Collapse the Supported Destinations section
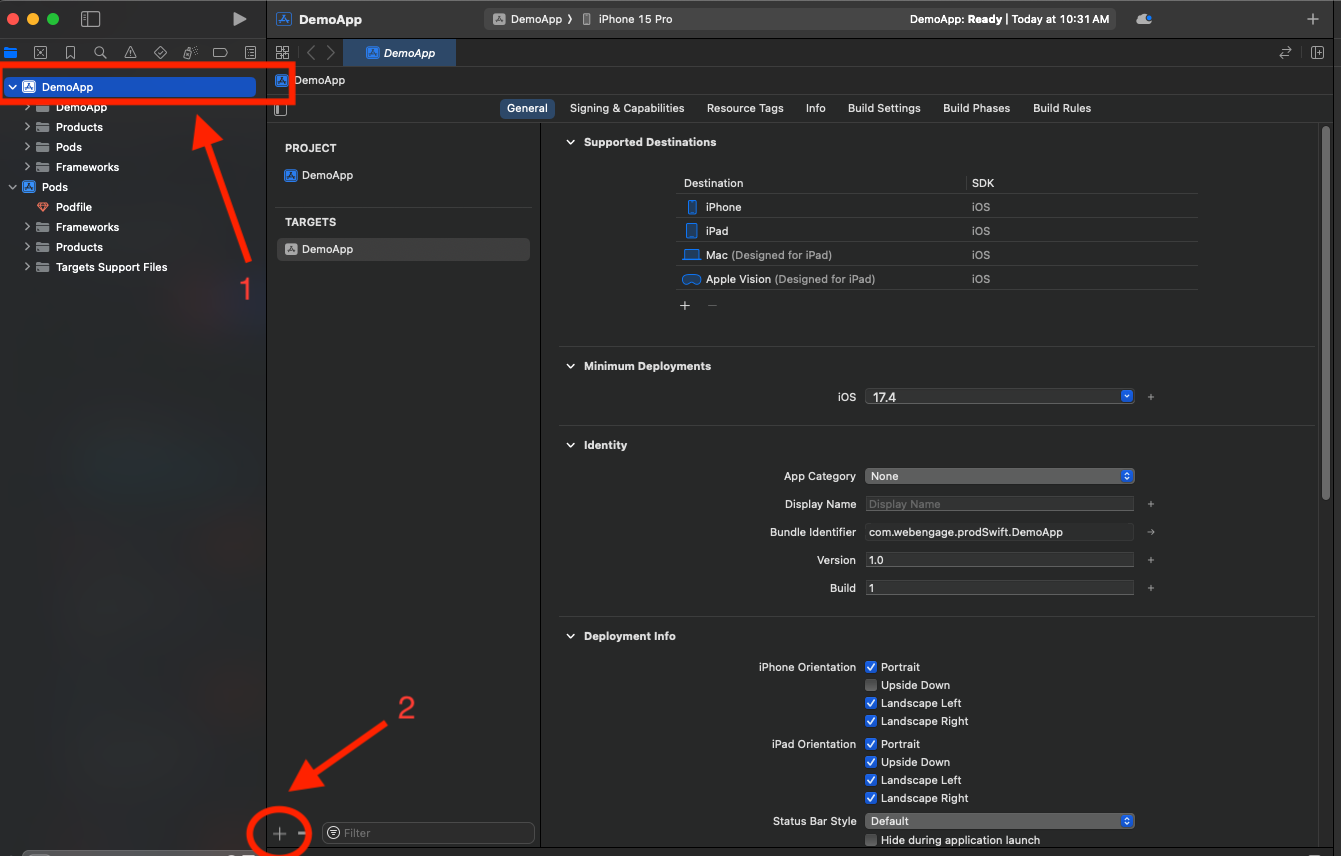Viewport: 1341px width, 856px height. (x=571, y=142)
